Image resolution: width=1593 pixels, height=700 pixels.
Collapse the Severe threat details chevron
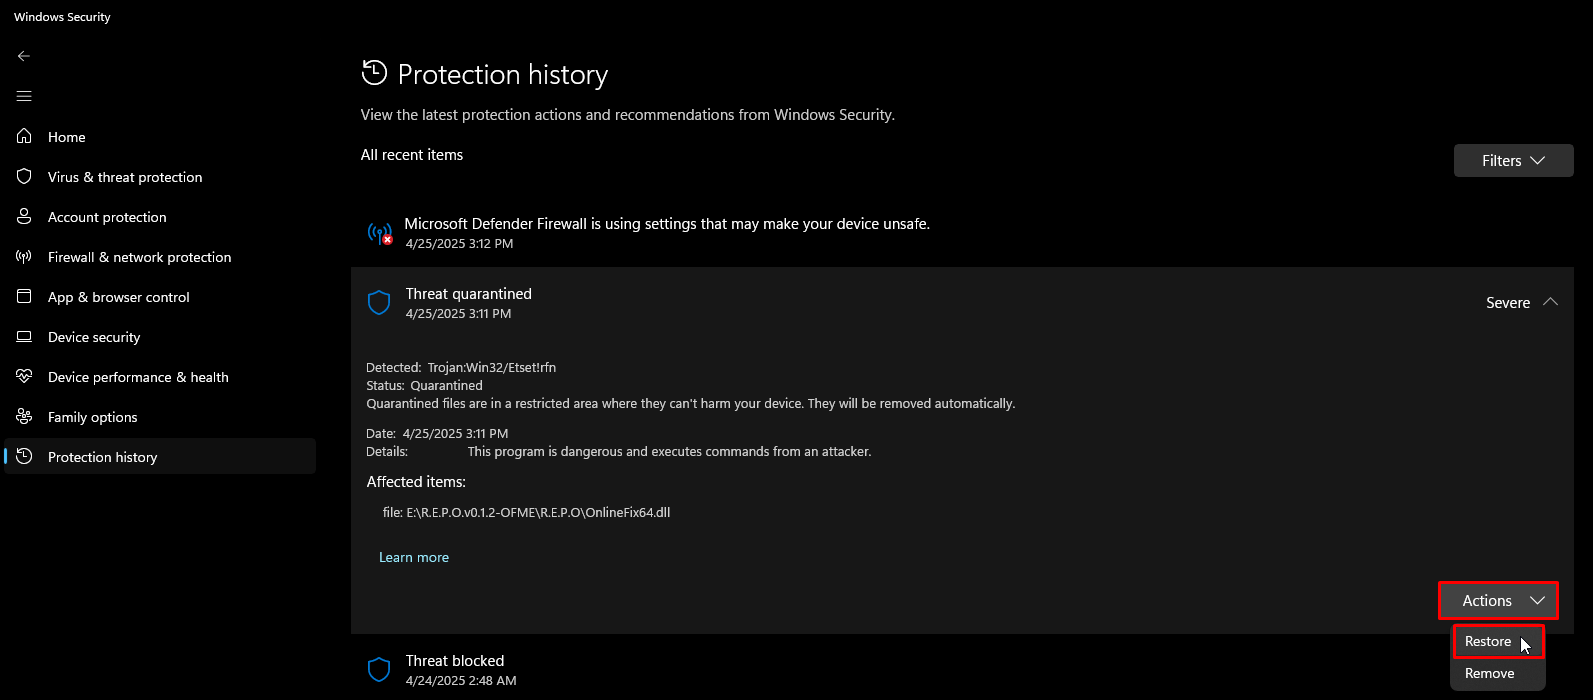click(x=1550, y=302)
